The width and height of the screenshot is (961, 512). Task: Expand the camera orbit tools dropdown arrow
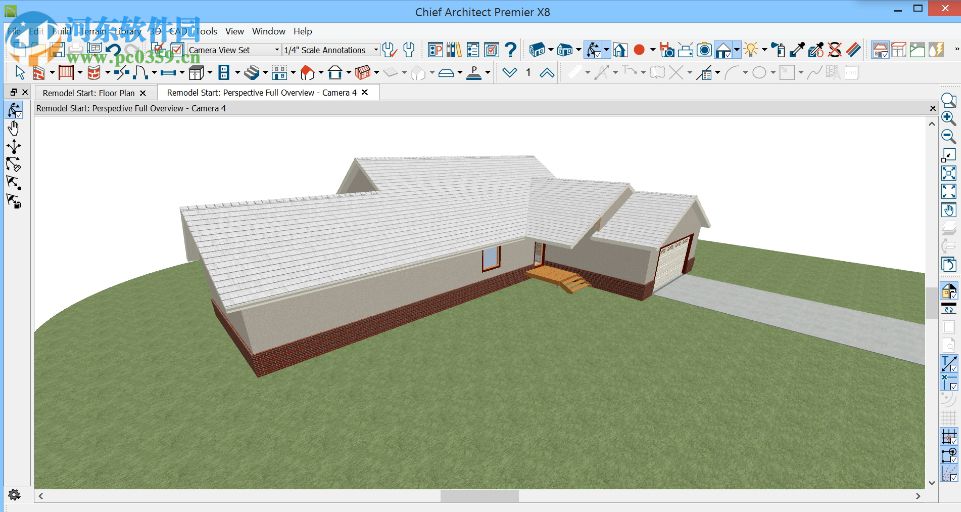606,50
